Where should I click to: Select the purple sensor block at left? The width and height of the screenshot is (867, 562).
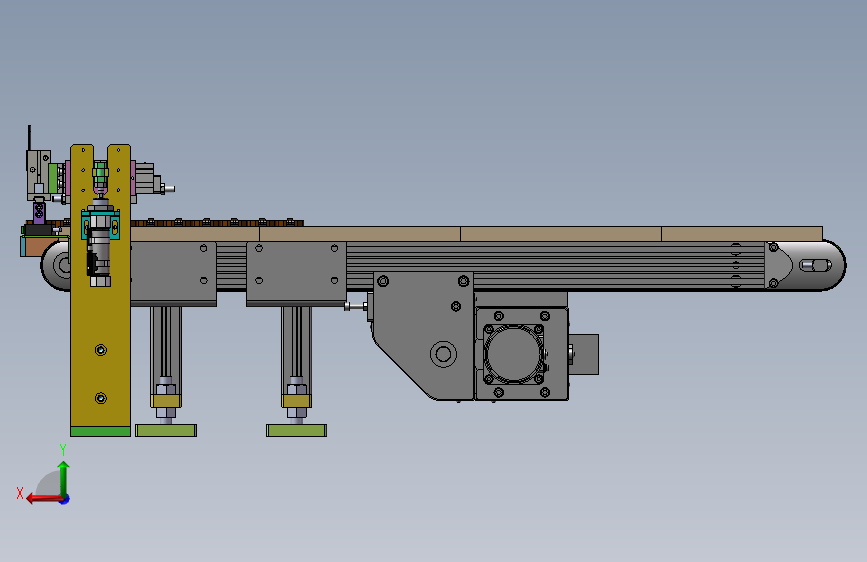39,213
